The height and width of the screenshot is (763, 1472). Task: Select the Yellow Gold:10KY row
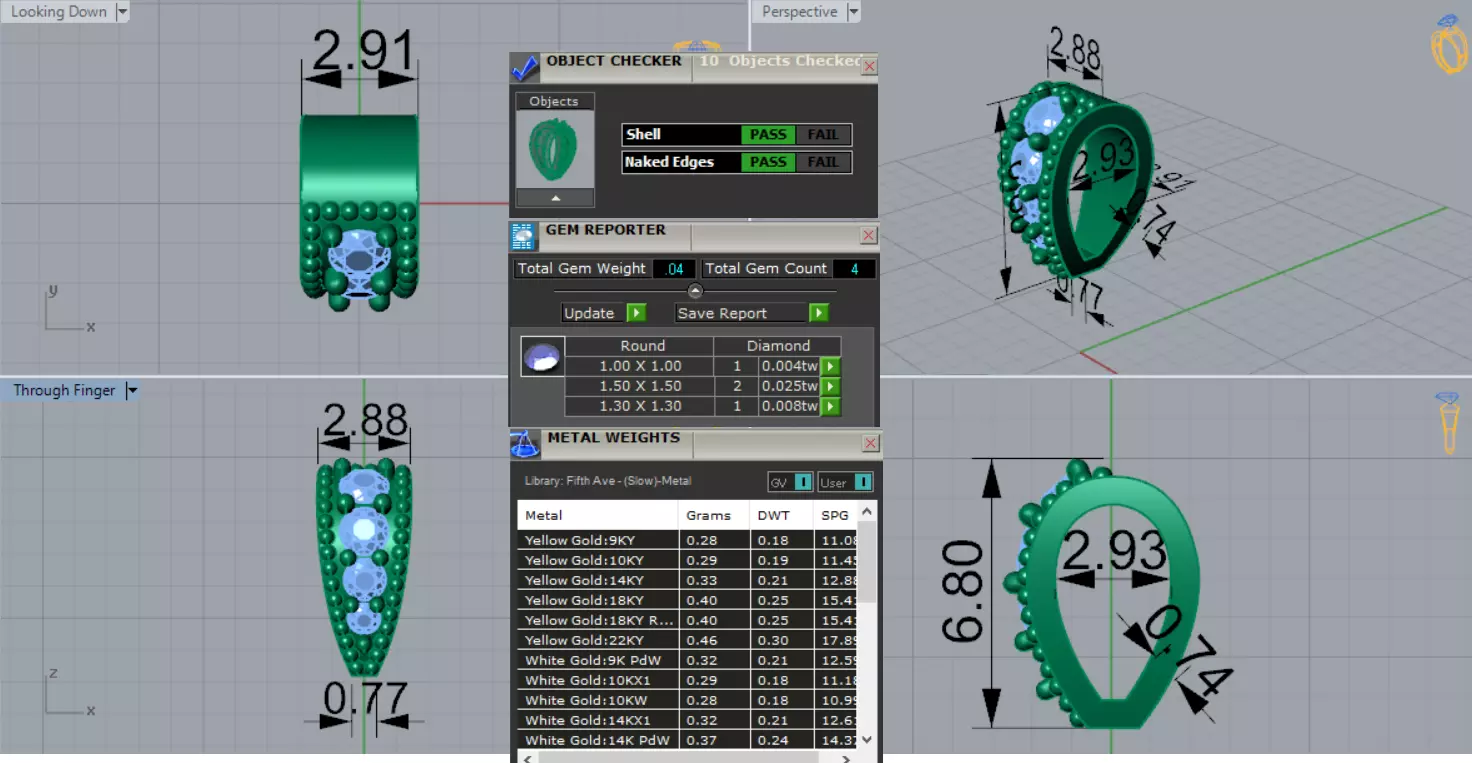click(687, 560)
